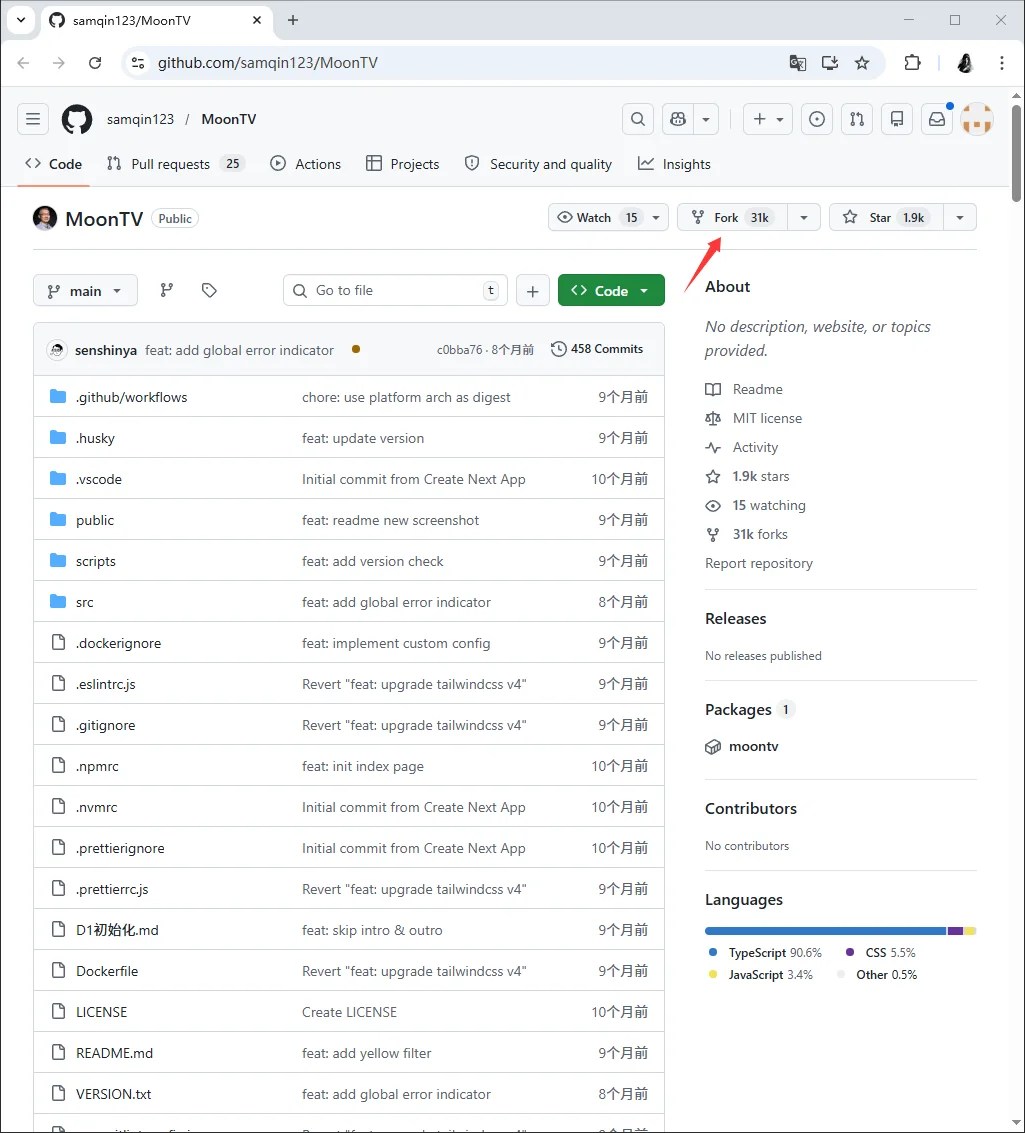Open the Insights tab
Image resolution: width=1025 pixels, height=1133 pixels.
click(x=675, y=164)
